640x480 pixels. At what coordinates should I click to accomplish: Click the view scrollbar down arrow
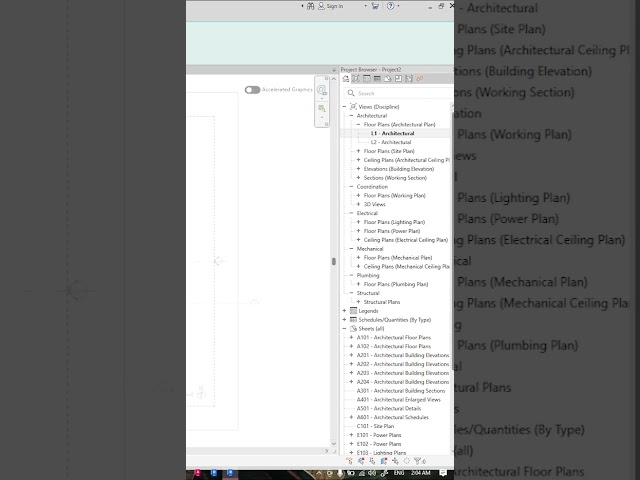334,444
